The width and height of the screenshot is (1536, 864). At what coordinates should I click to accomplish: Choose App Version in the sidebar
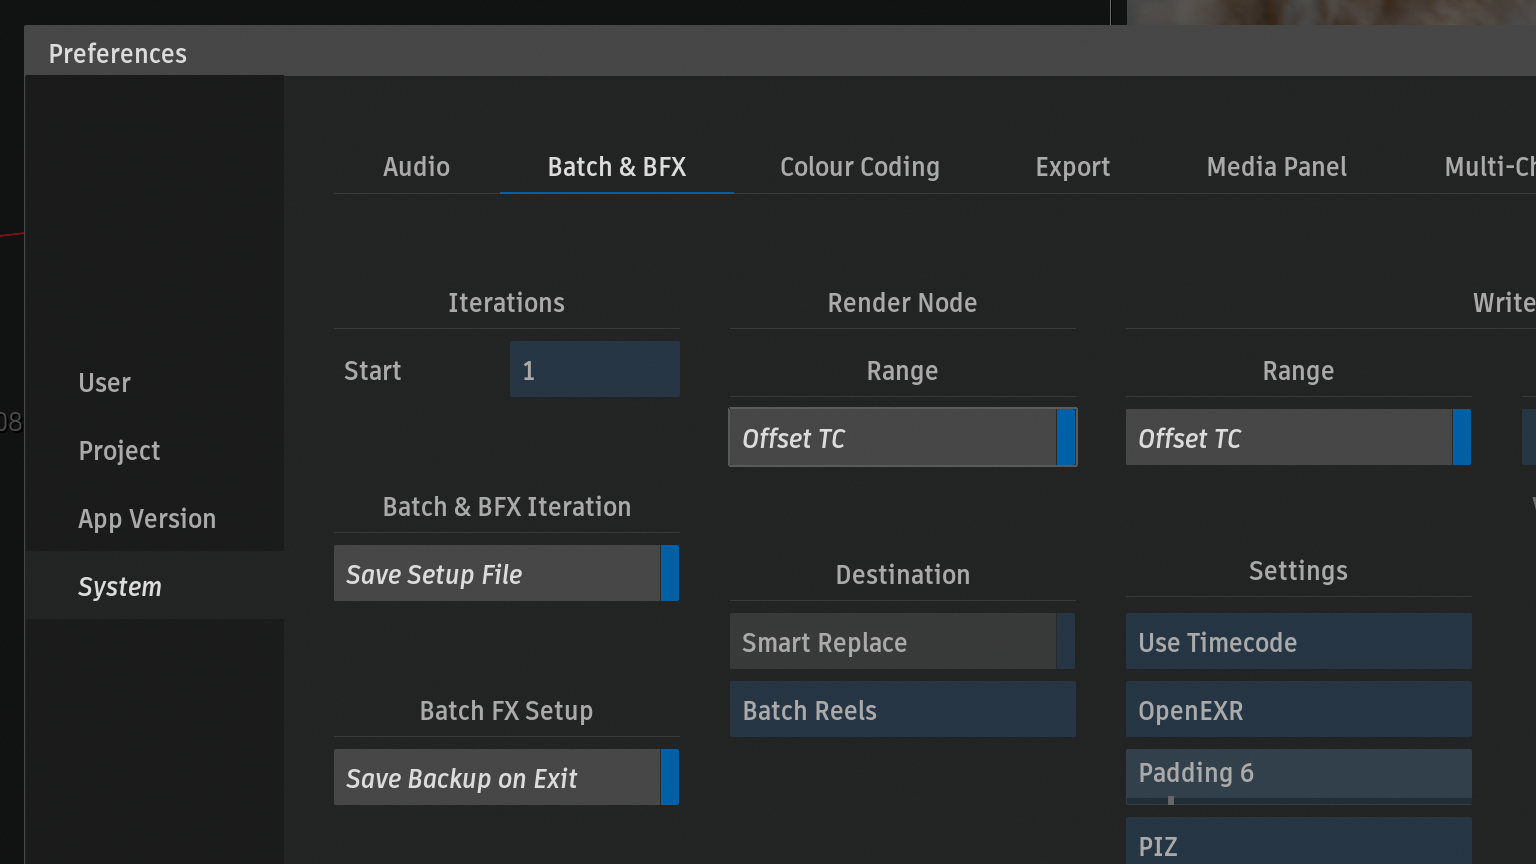coord(147,519)
